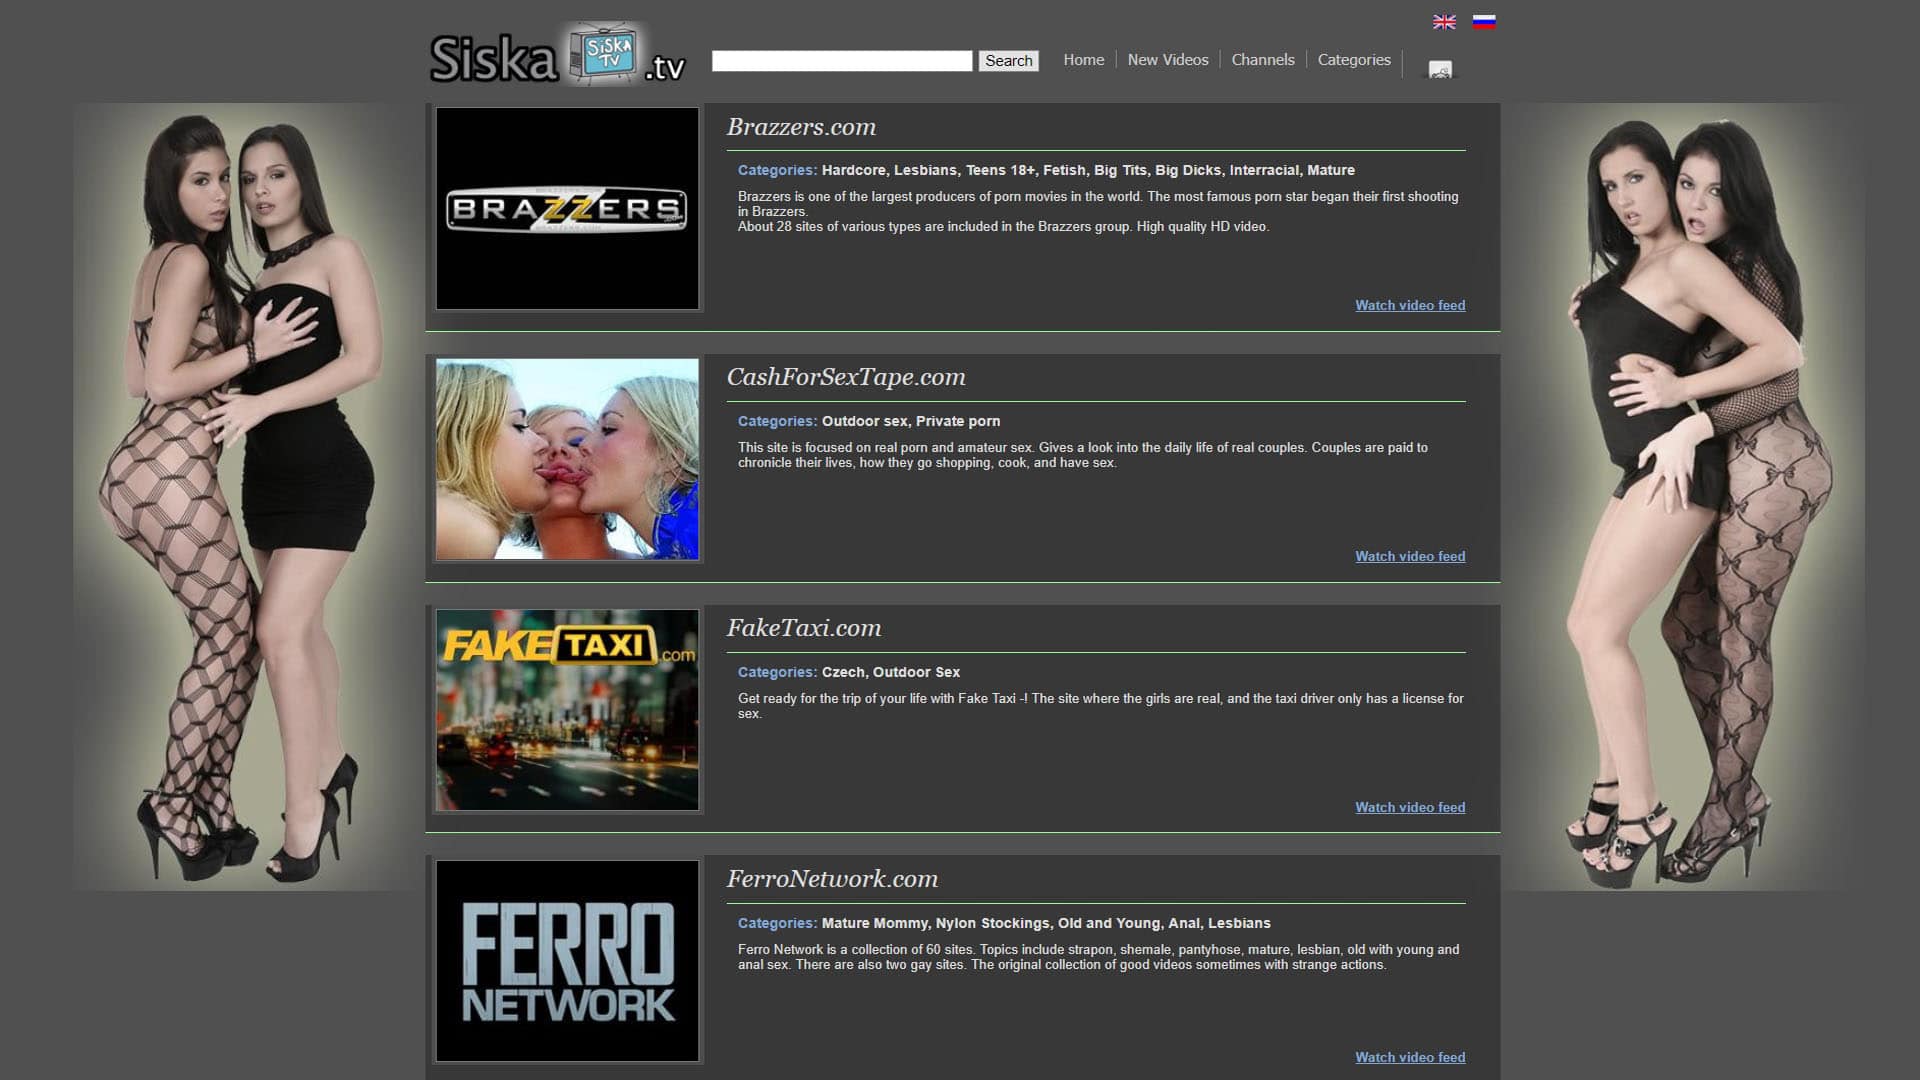Open the Home menu item
The image size is (1920, 1080).
point(1084,60)
